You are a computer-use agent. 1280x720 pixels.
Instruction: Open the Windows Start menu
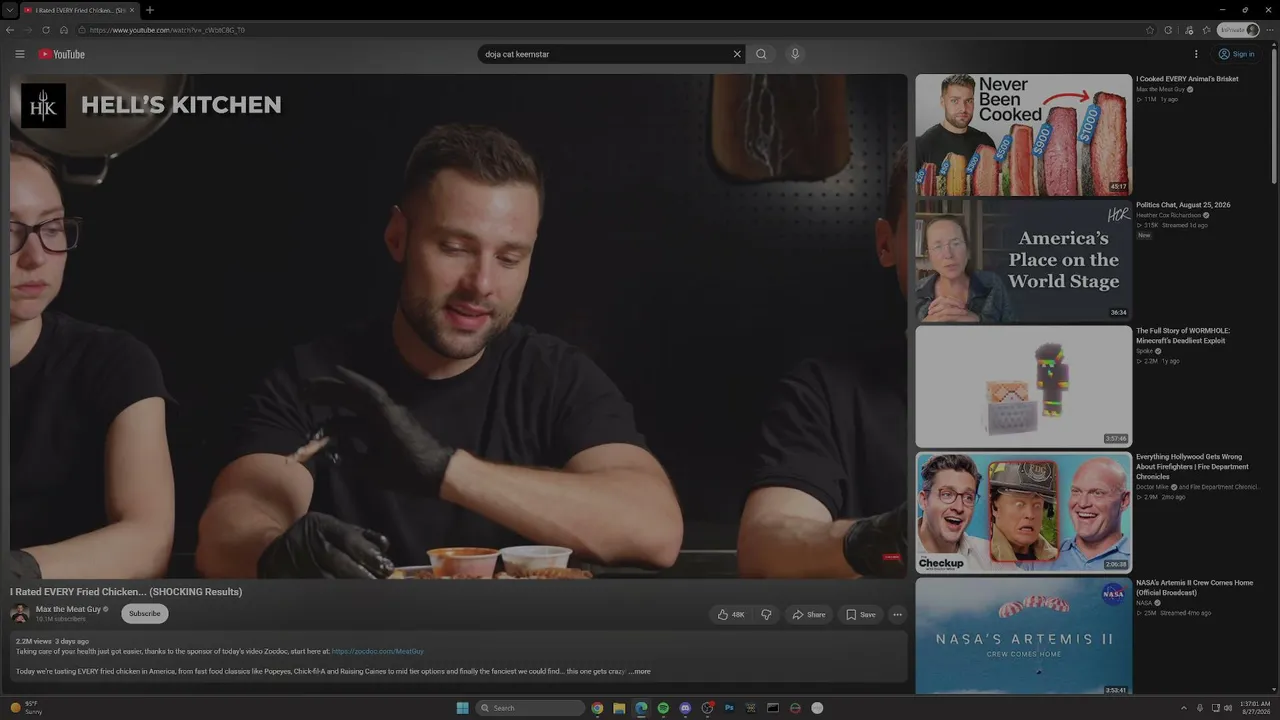[462, 708]
